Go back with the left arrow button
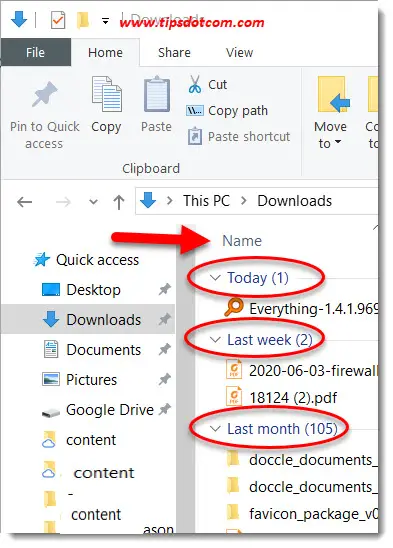This screenshot has width=393, height=548. click(x=24, y=202)
